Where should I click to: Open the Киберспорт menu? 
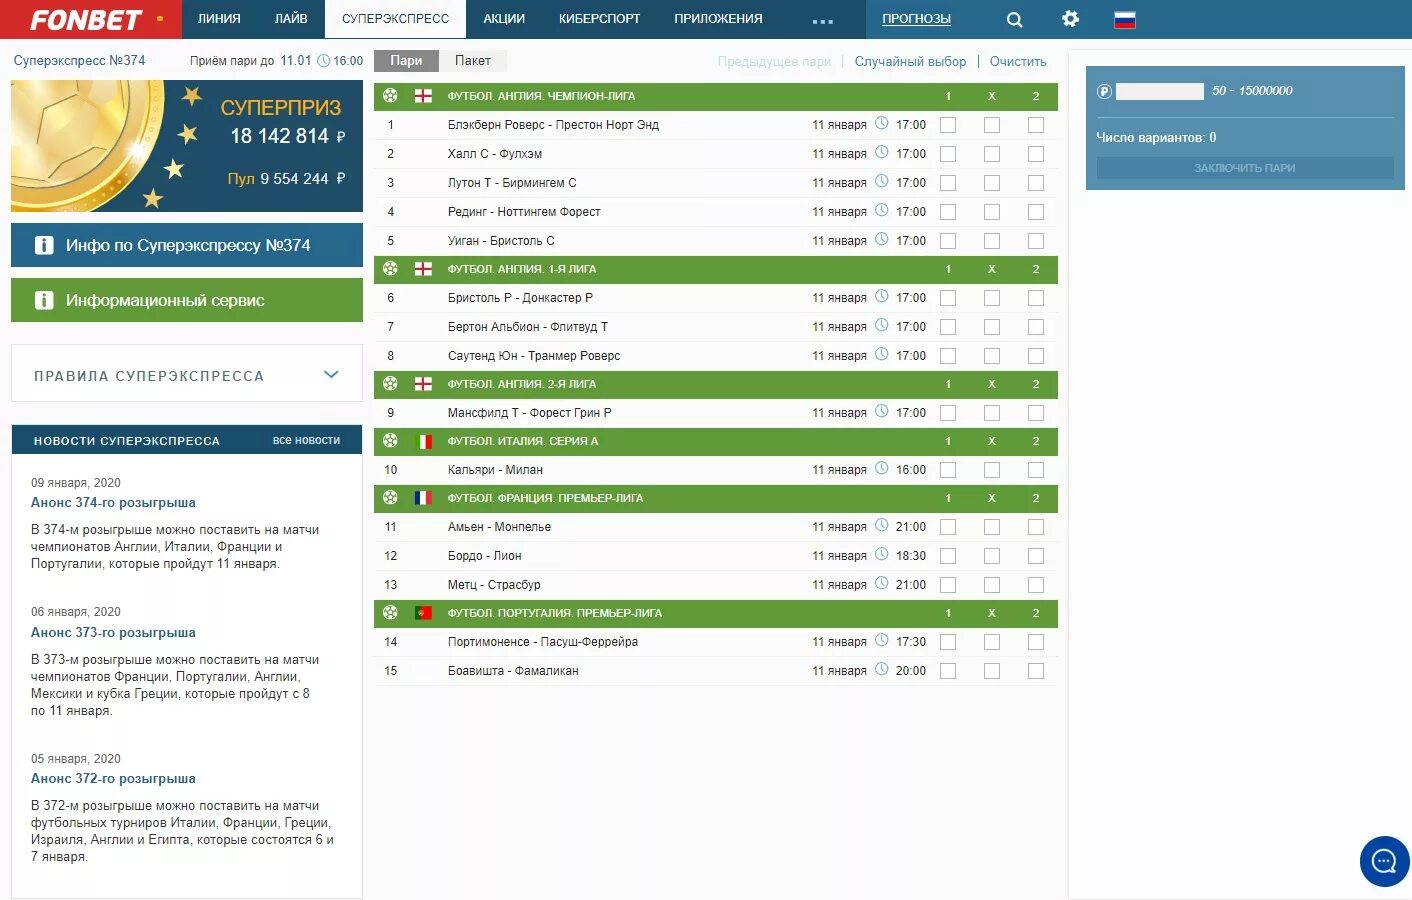[600, 19]
